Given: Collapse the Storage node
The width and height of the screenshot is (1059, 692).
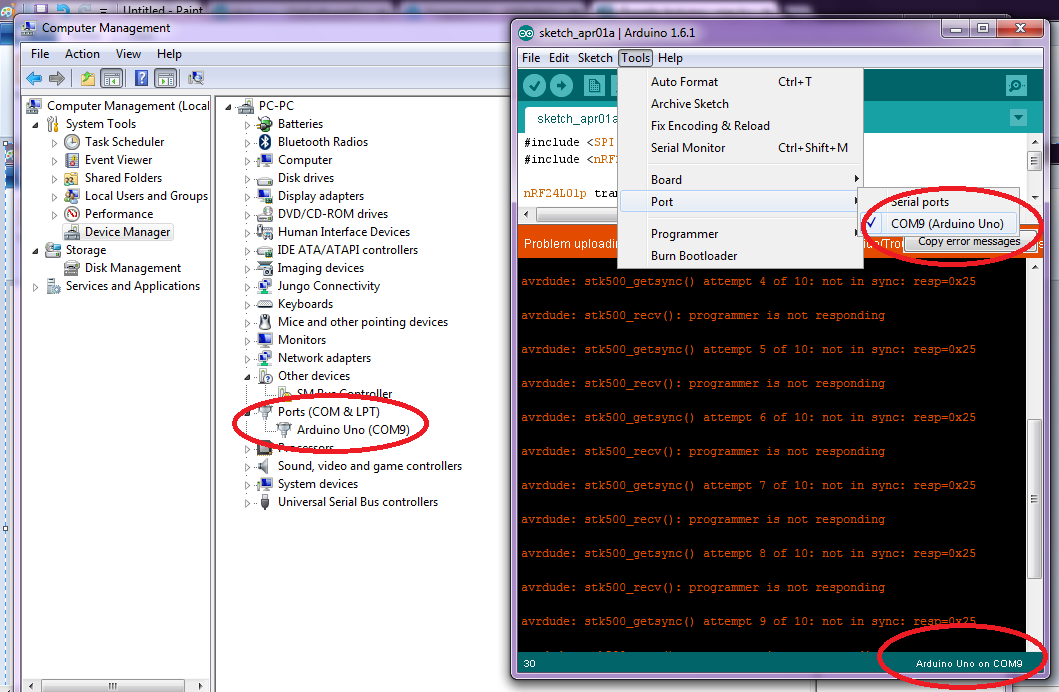Looking at the screenshot, I should (x=35, y=250).
